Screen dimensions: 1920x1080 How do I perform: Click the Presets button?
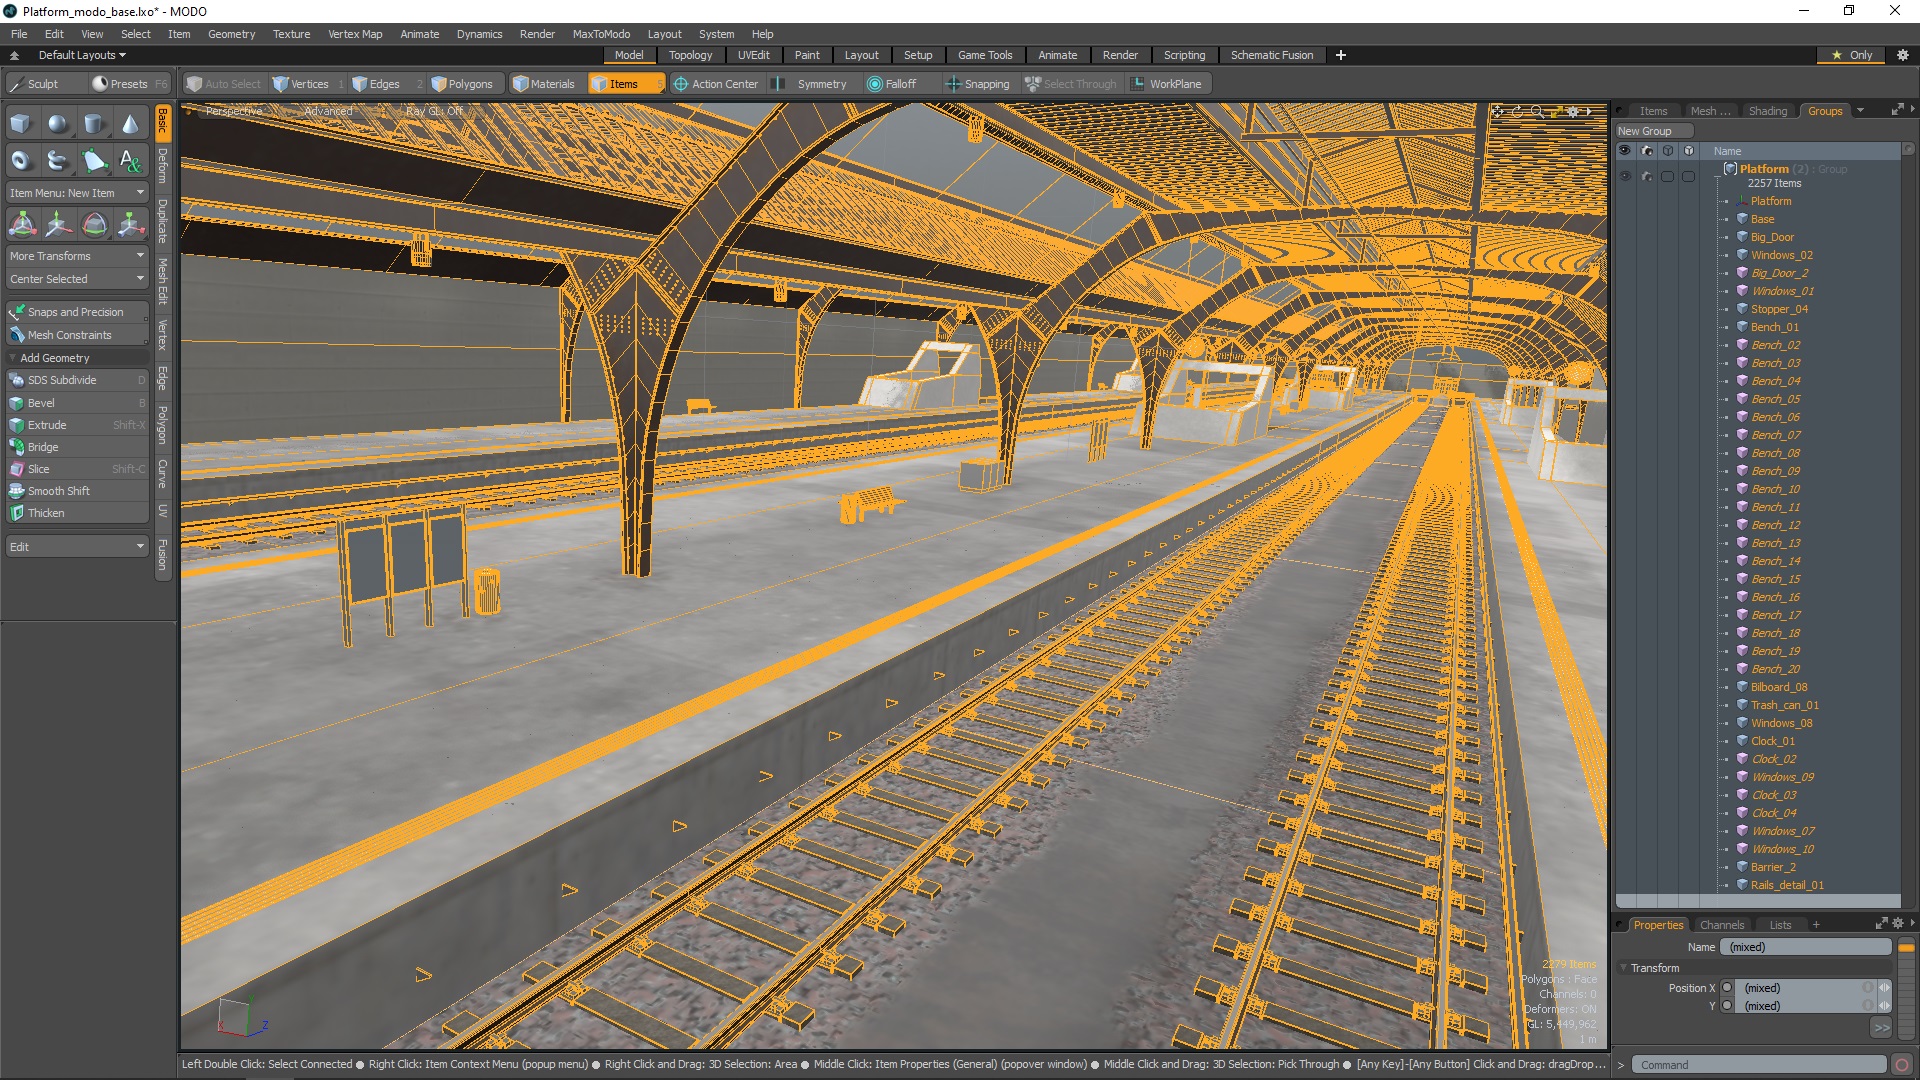(120, 83)
